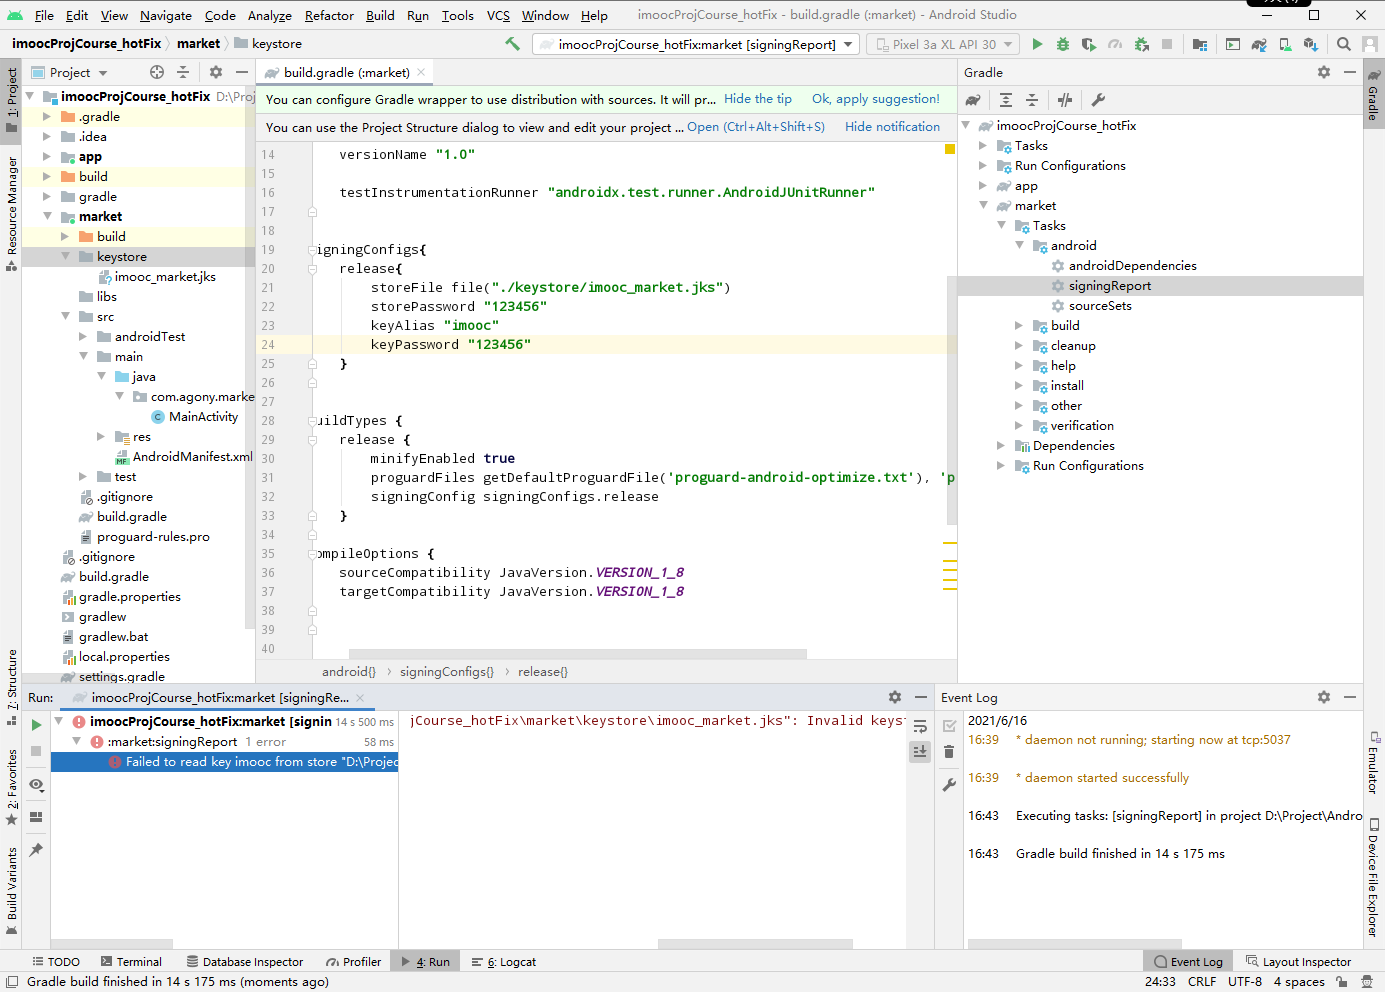
Task: Toggle the Device File Explorer side panel
Action: coord(1374,877)
